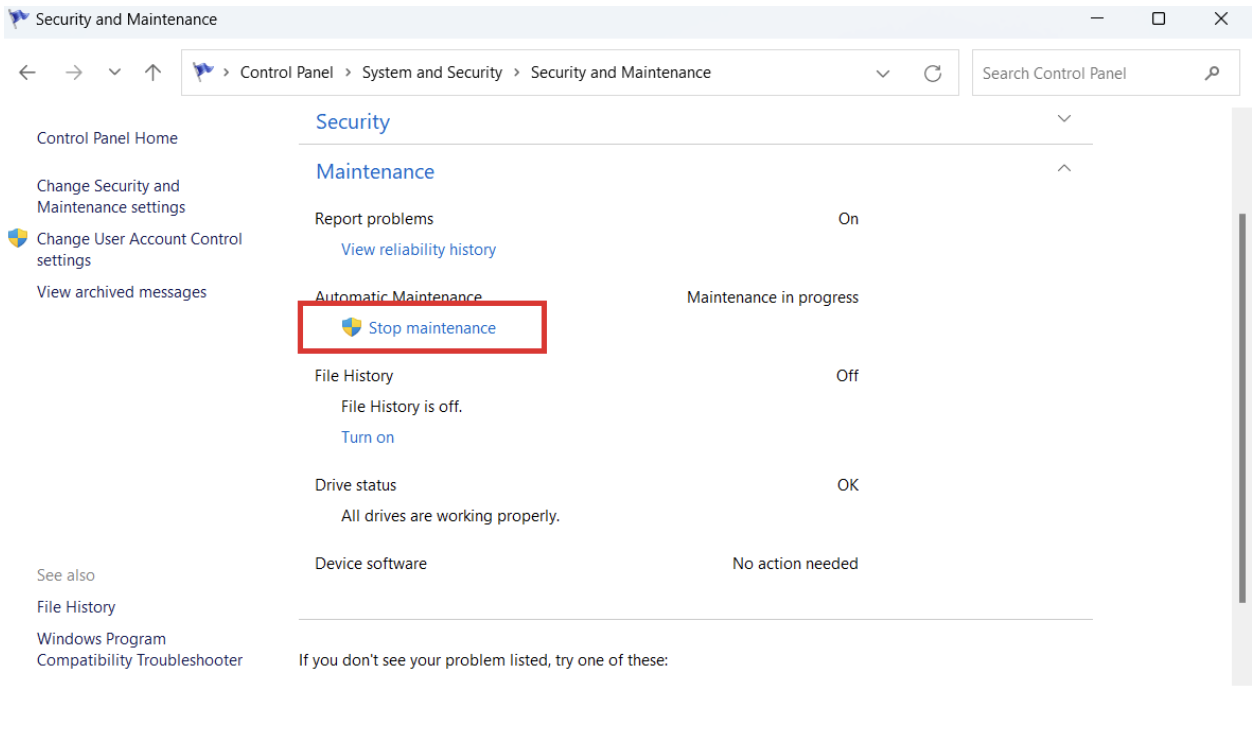This screenshot has height=730, width=1258.
Task: Open View reliability history
Action: 418,249
